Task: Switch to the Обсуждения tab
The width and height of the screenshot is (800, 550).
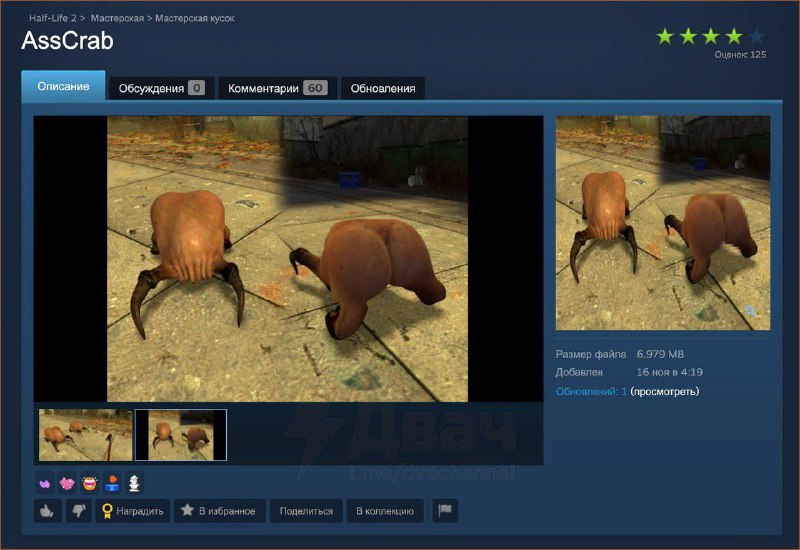Action: tap(161, 88)
